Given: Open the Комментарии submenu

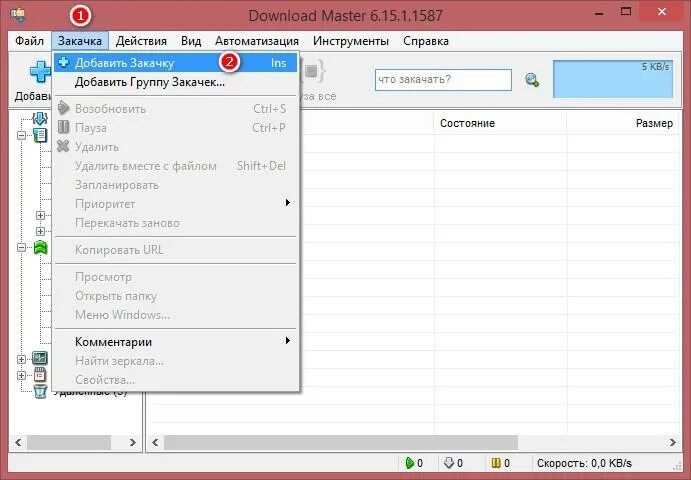Looking at the screenshot, I should pos(175,342).
